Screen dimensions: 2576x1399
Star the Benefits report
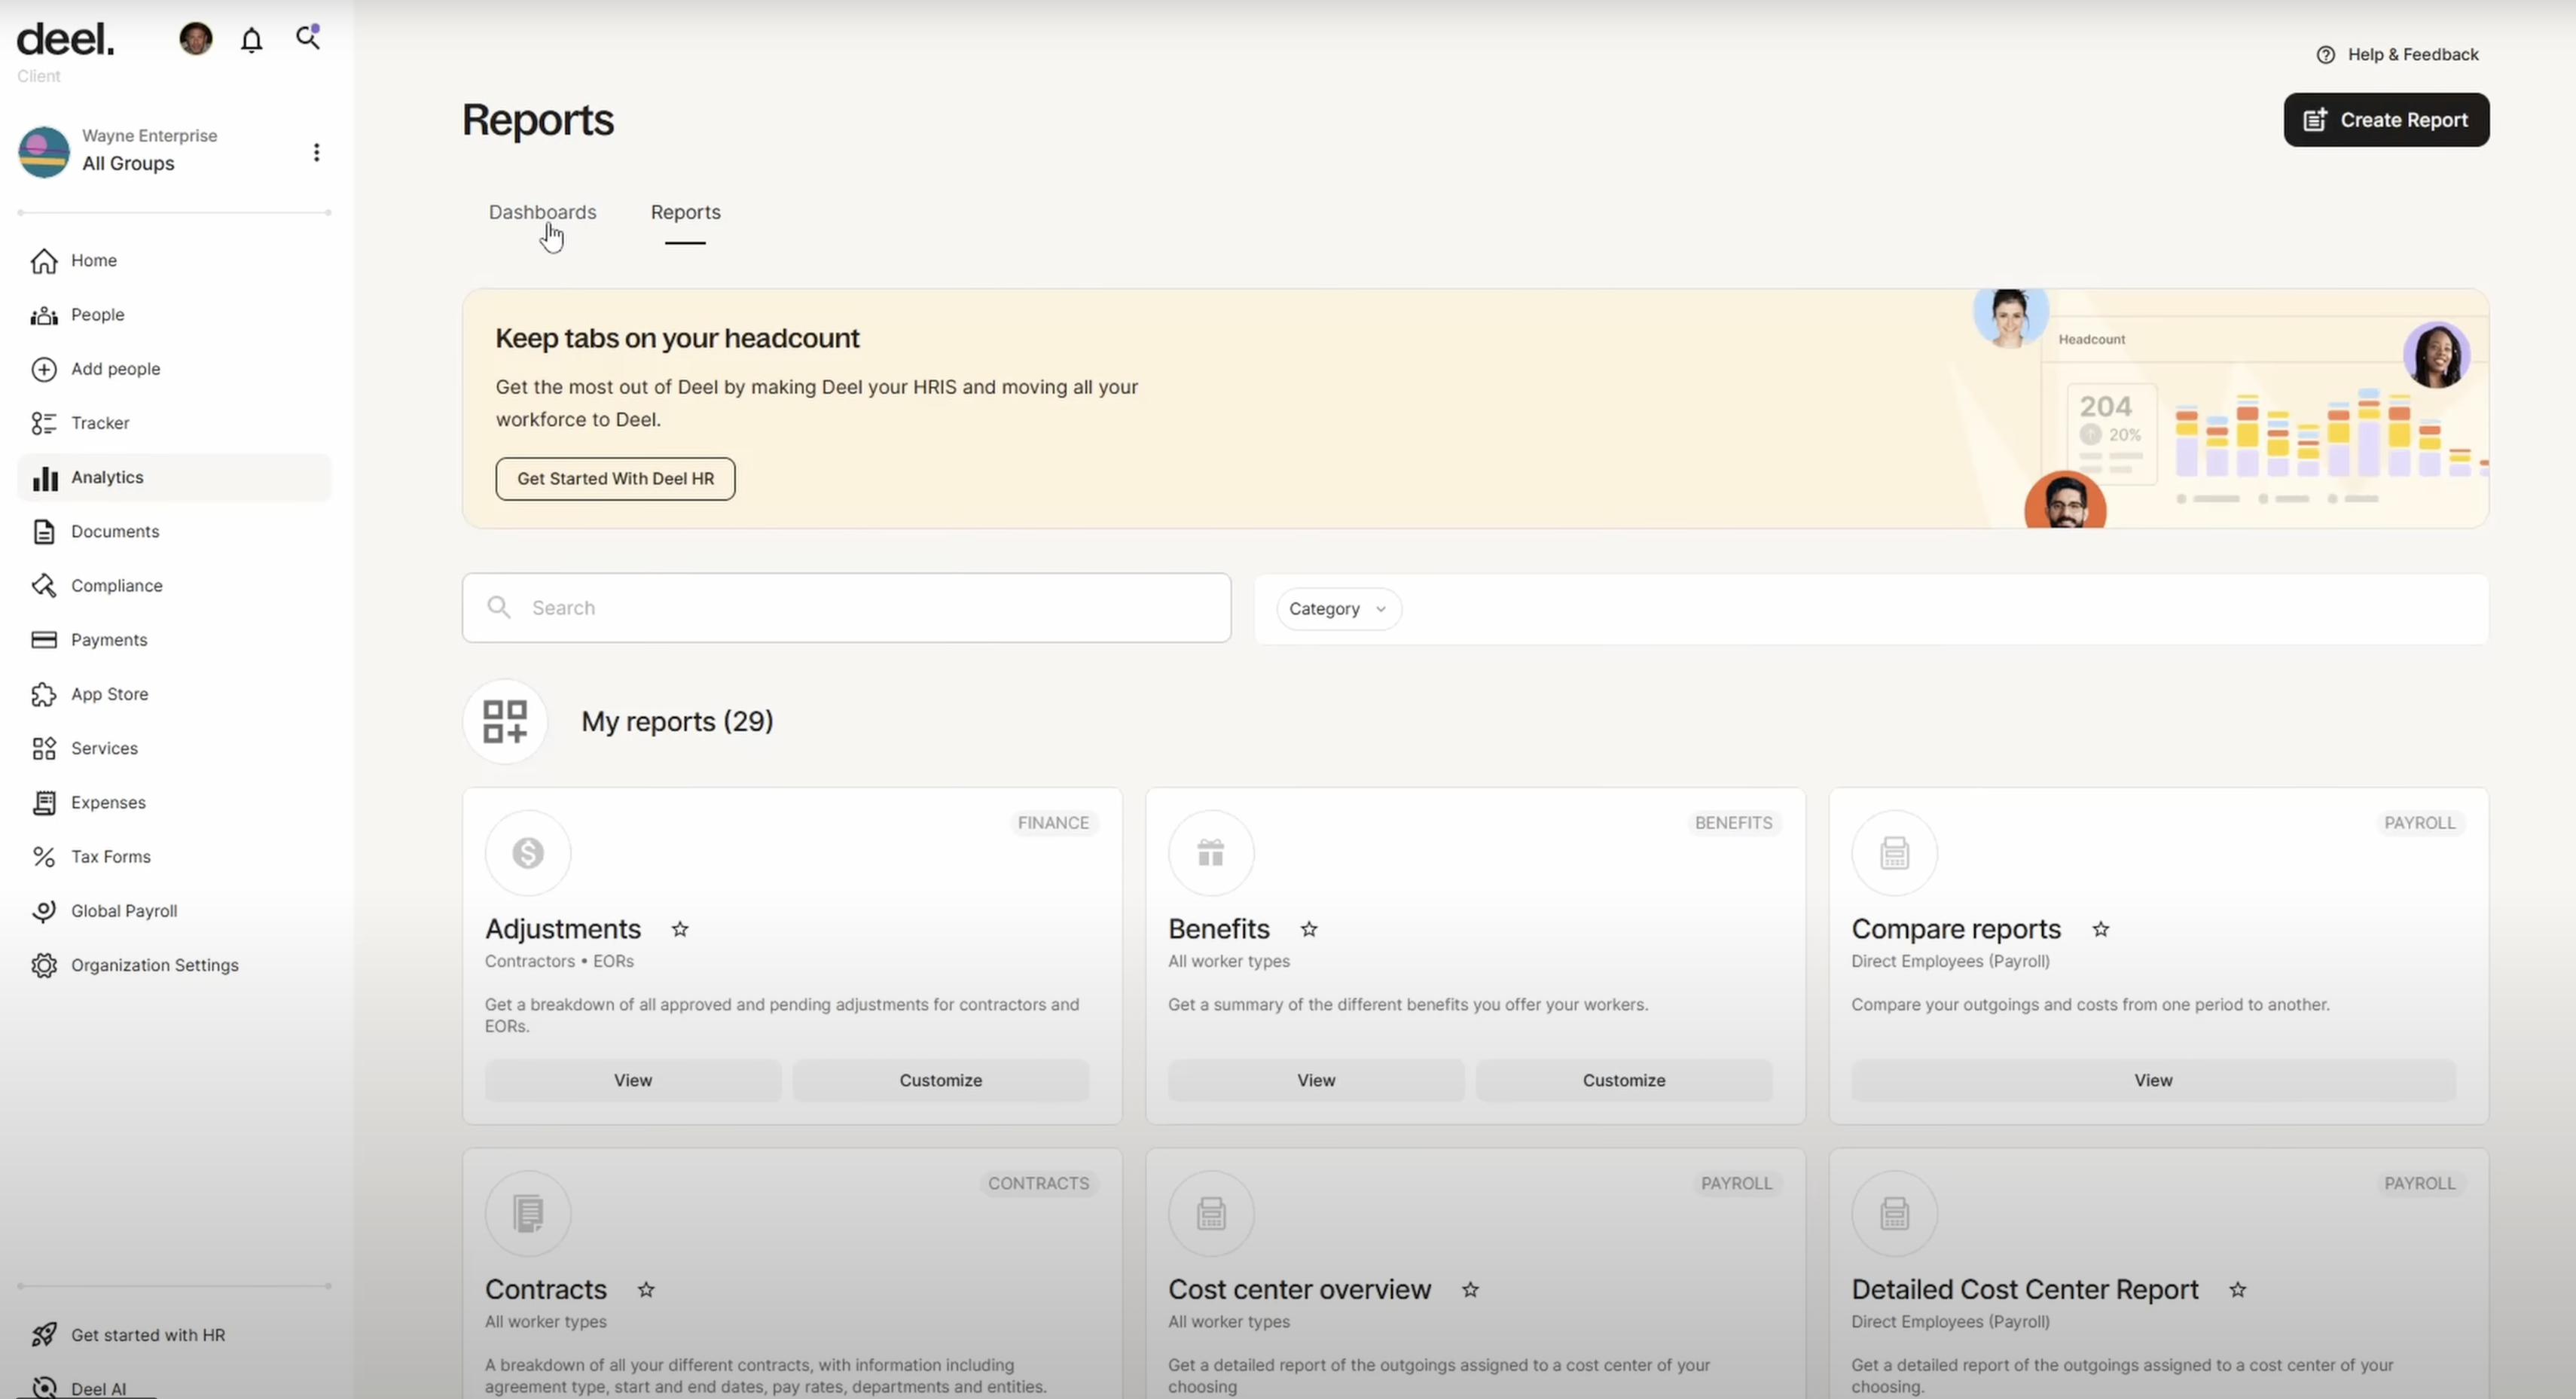tap(1309, 930)
